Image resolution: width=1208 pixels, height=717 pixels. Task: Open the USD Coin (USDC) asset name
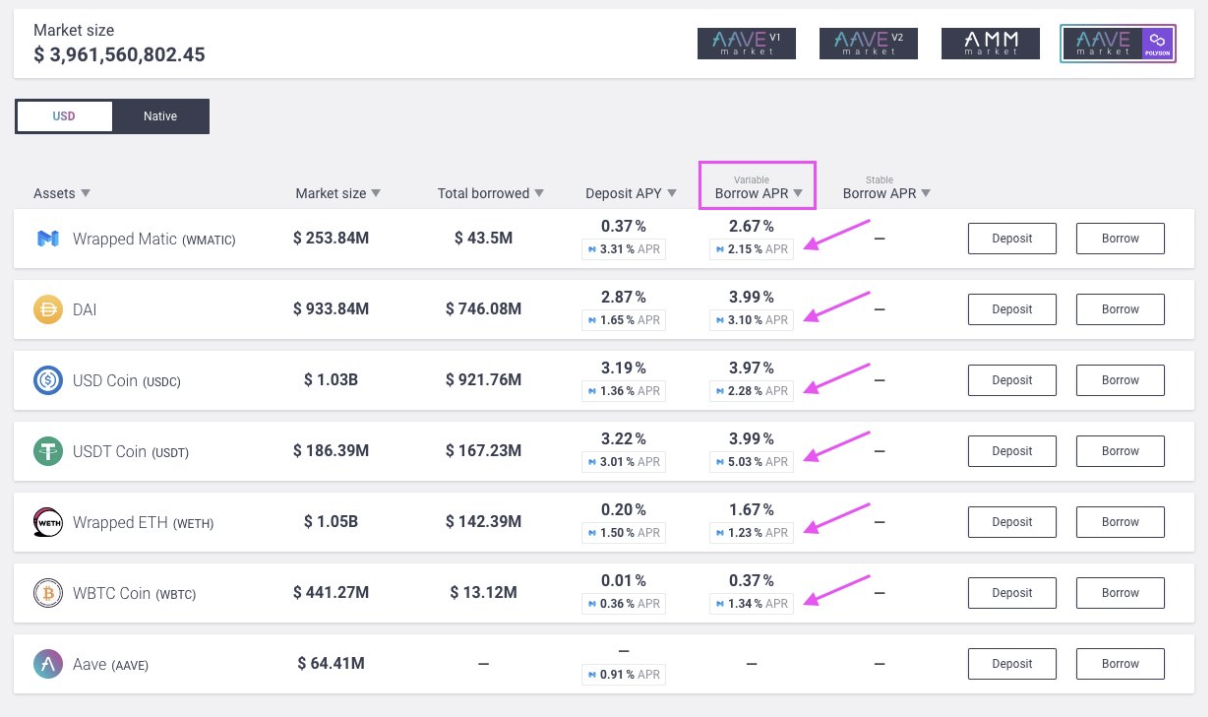(127, 381)
